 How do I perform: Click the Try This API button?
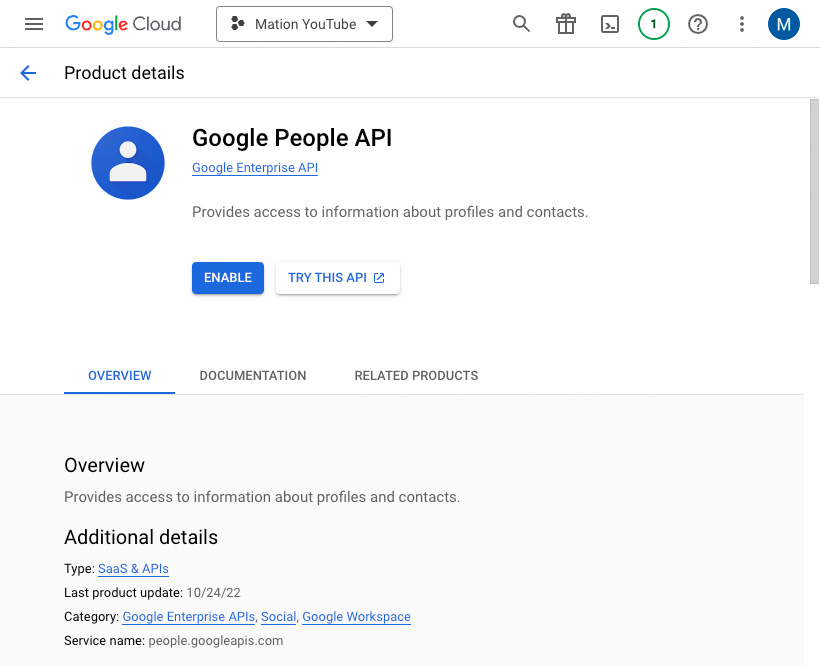coord(338,278)
